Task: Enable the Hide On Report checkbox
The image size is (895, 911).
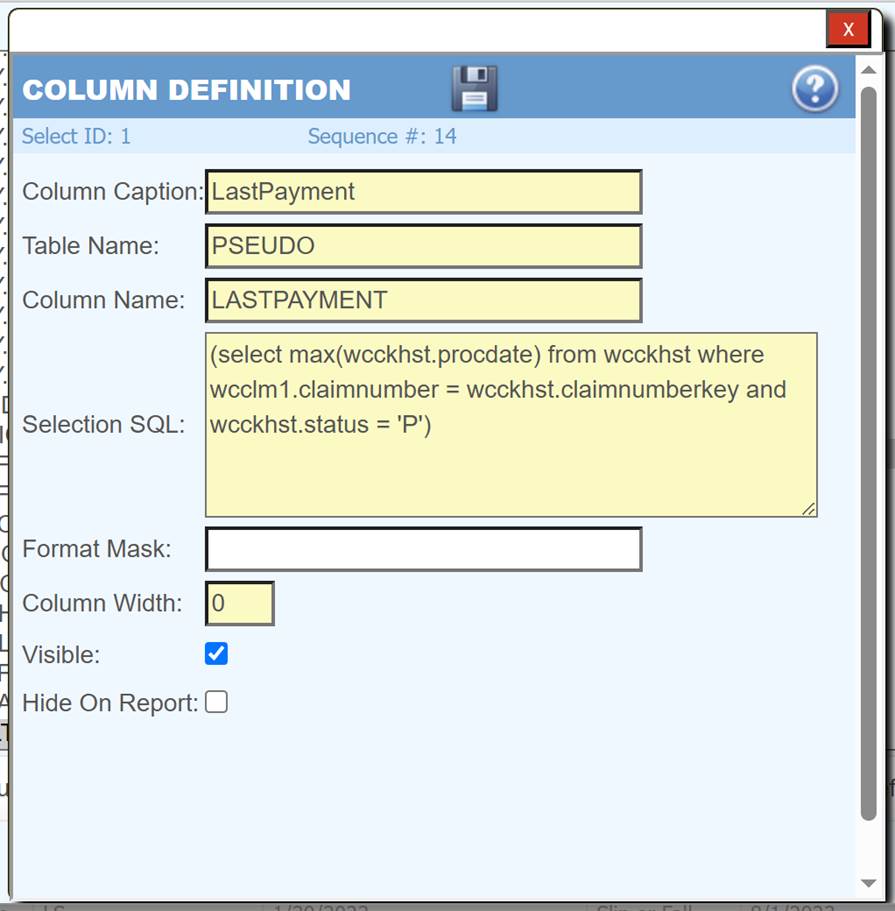Action: coord(216,701)
